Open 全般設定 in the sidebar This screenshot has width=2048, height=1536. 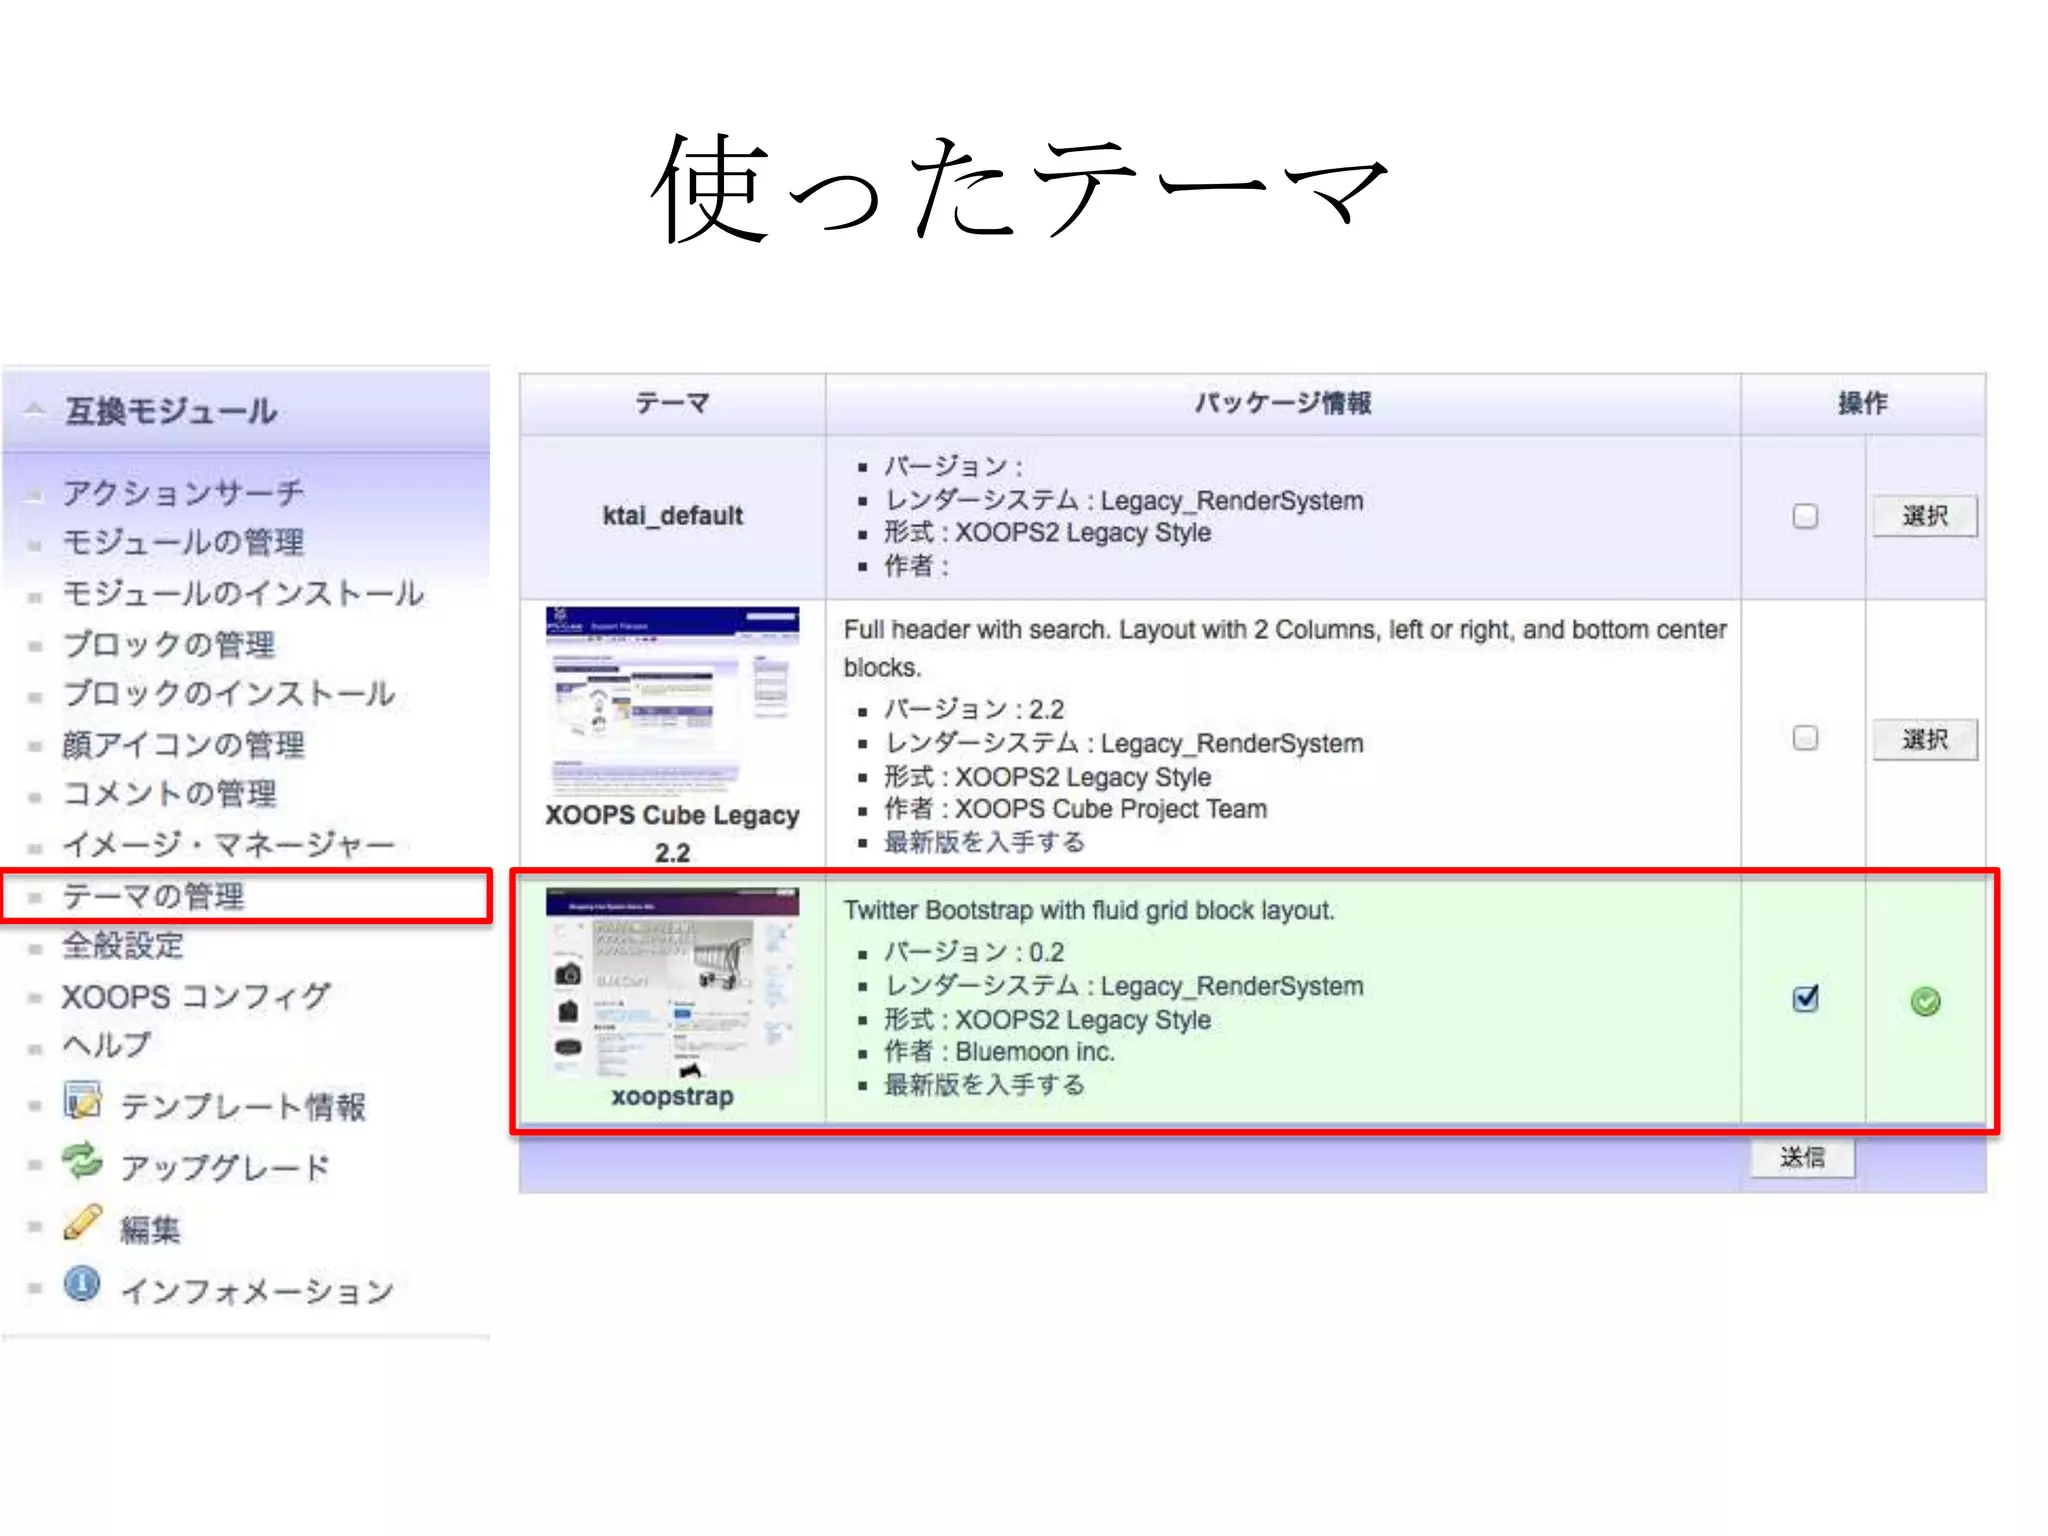pyautogui.click(x=123, y=945)
